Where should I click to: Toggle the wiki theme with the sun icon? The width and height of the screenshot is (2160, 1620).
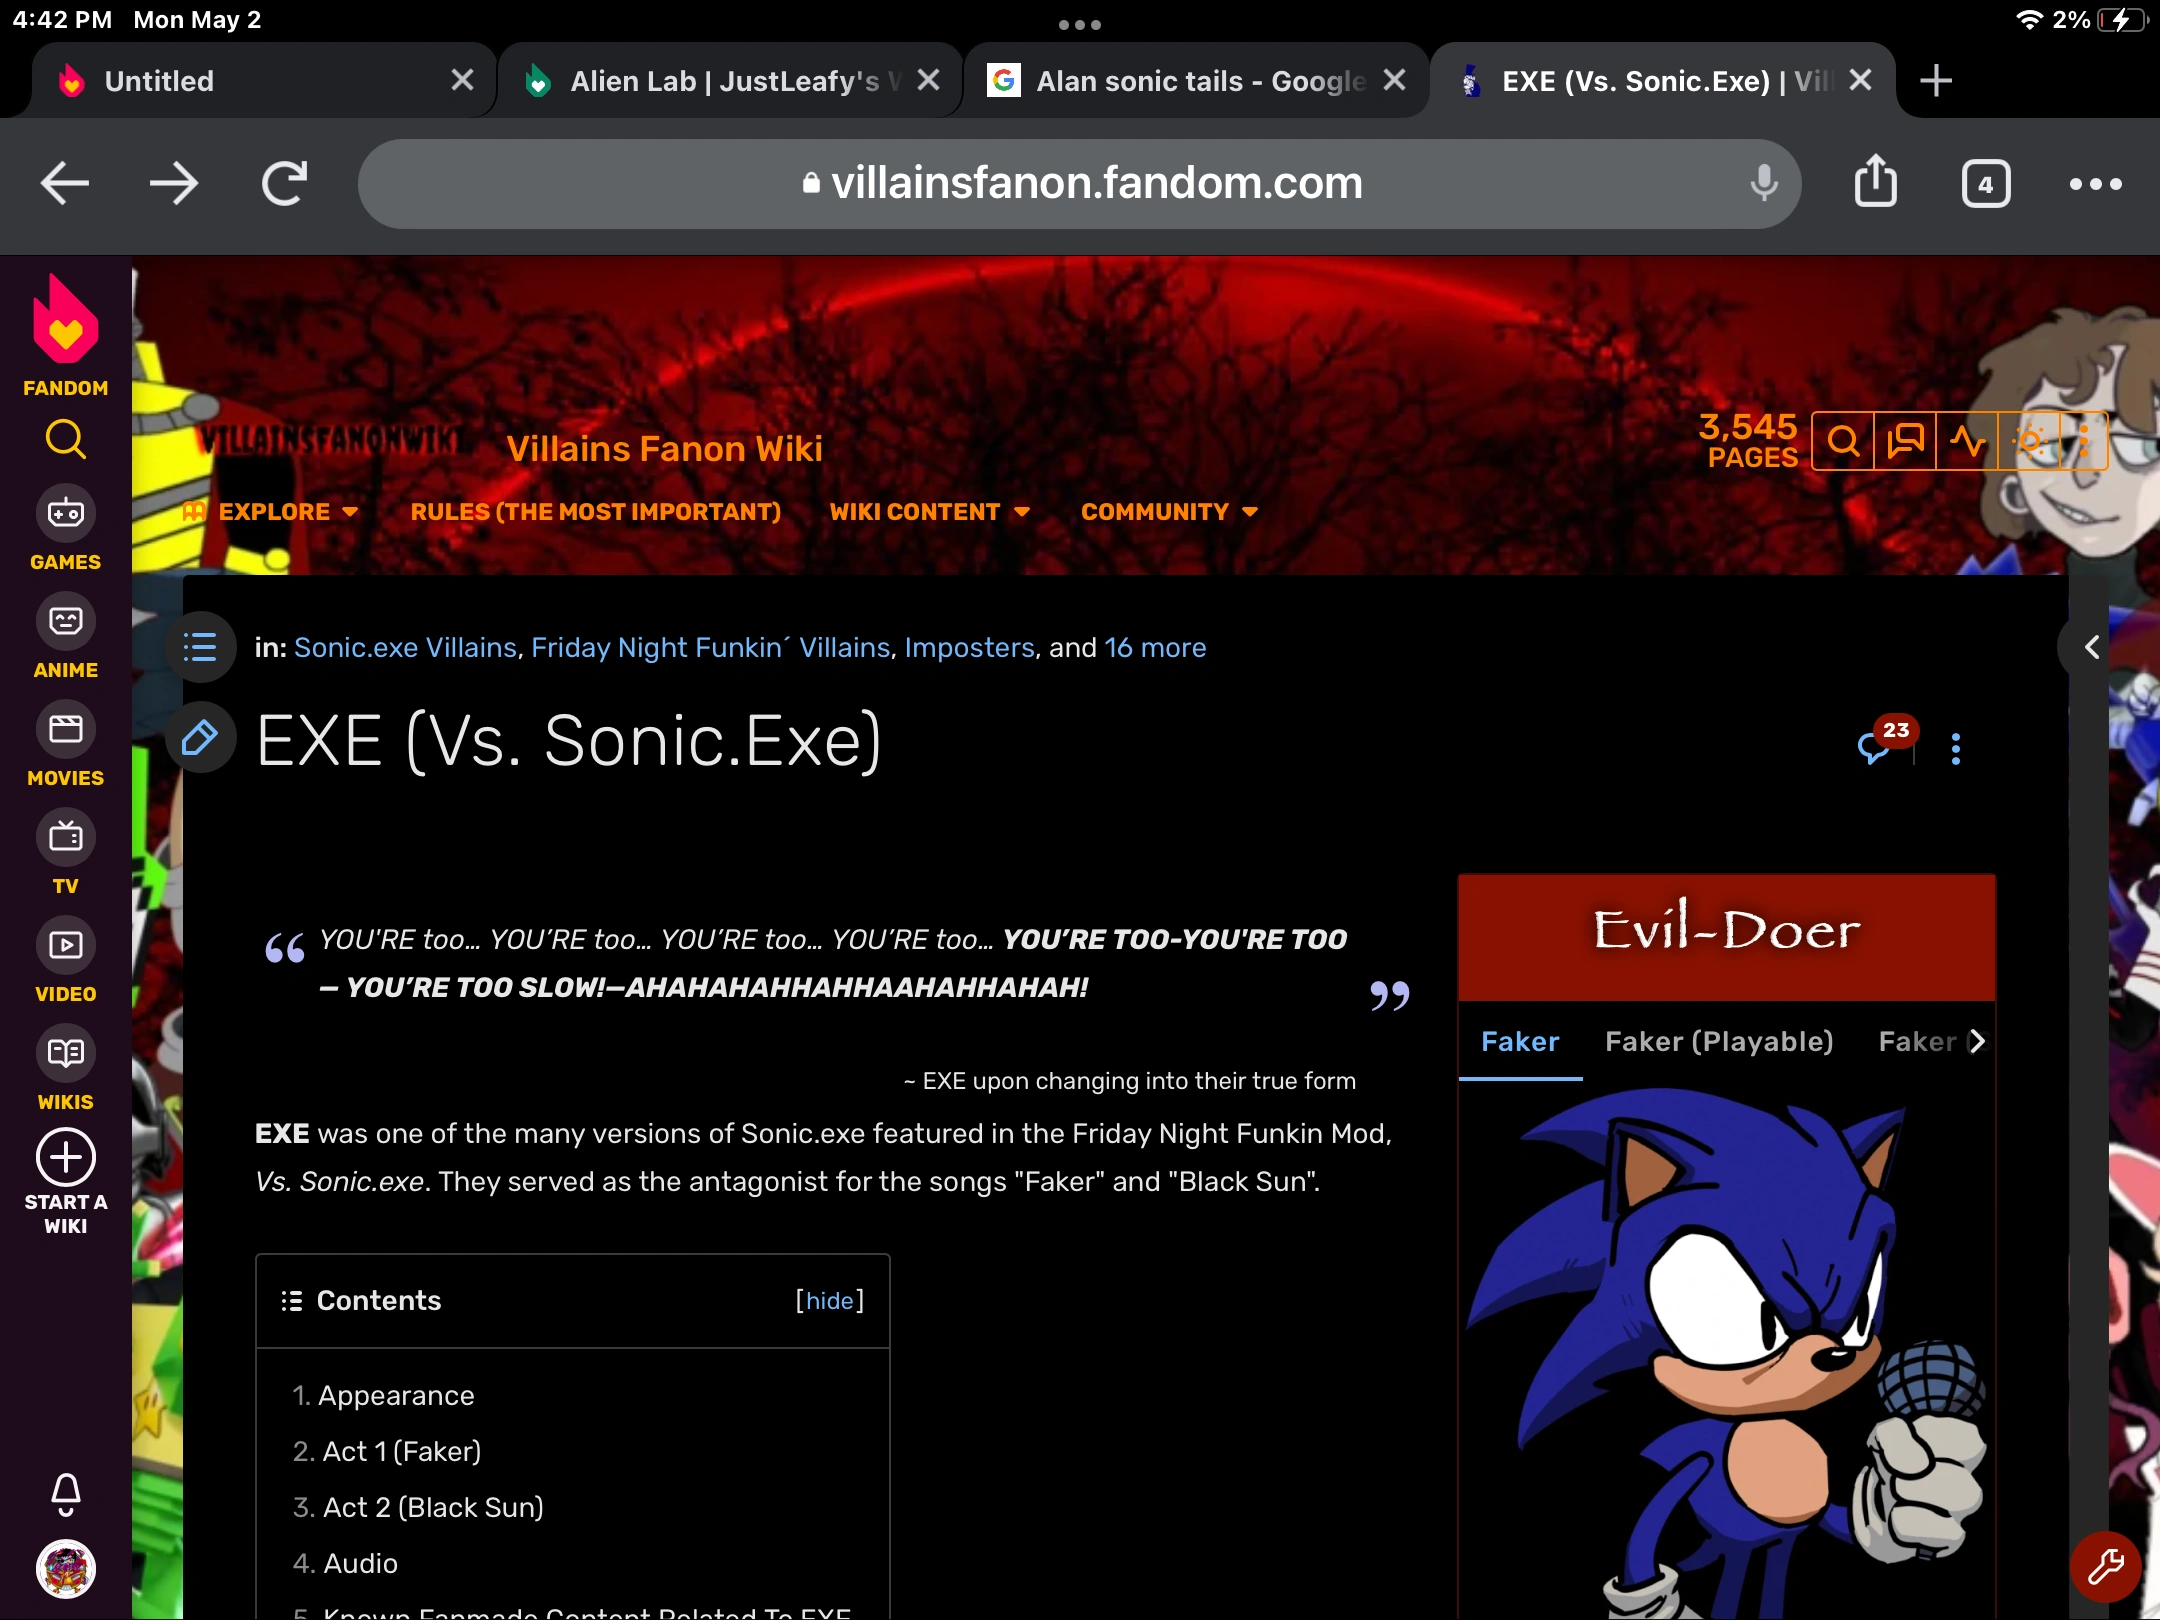pos(2031,440)
